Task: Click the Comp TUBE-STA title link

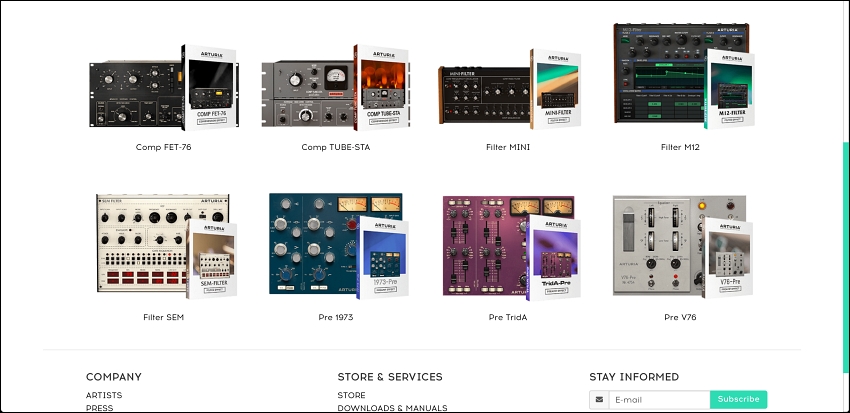Action: [x=336, y=147]
